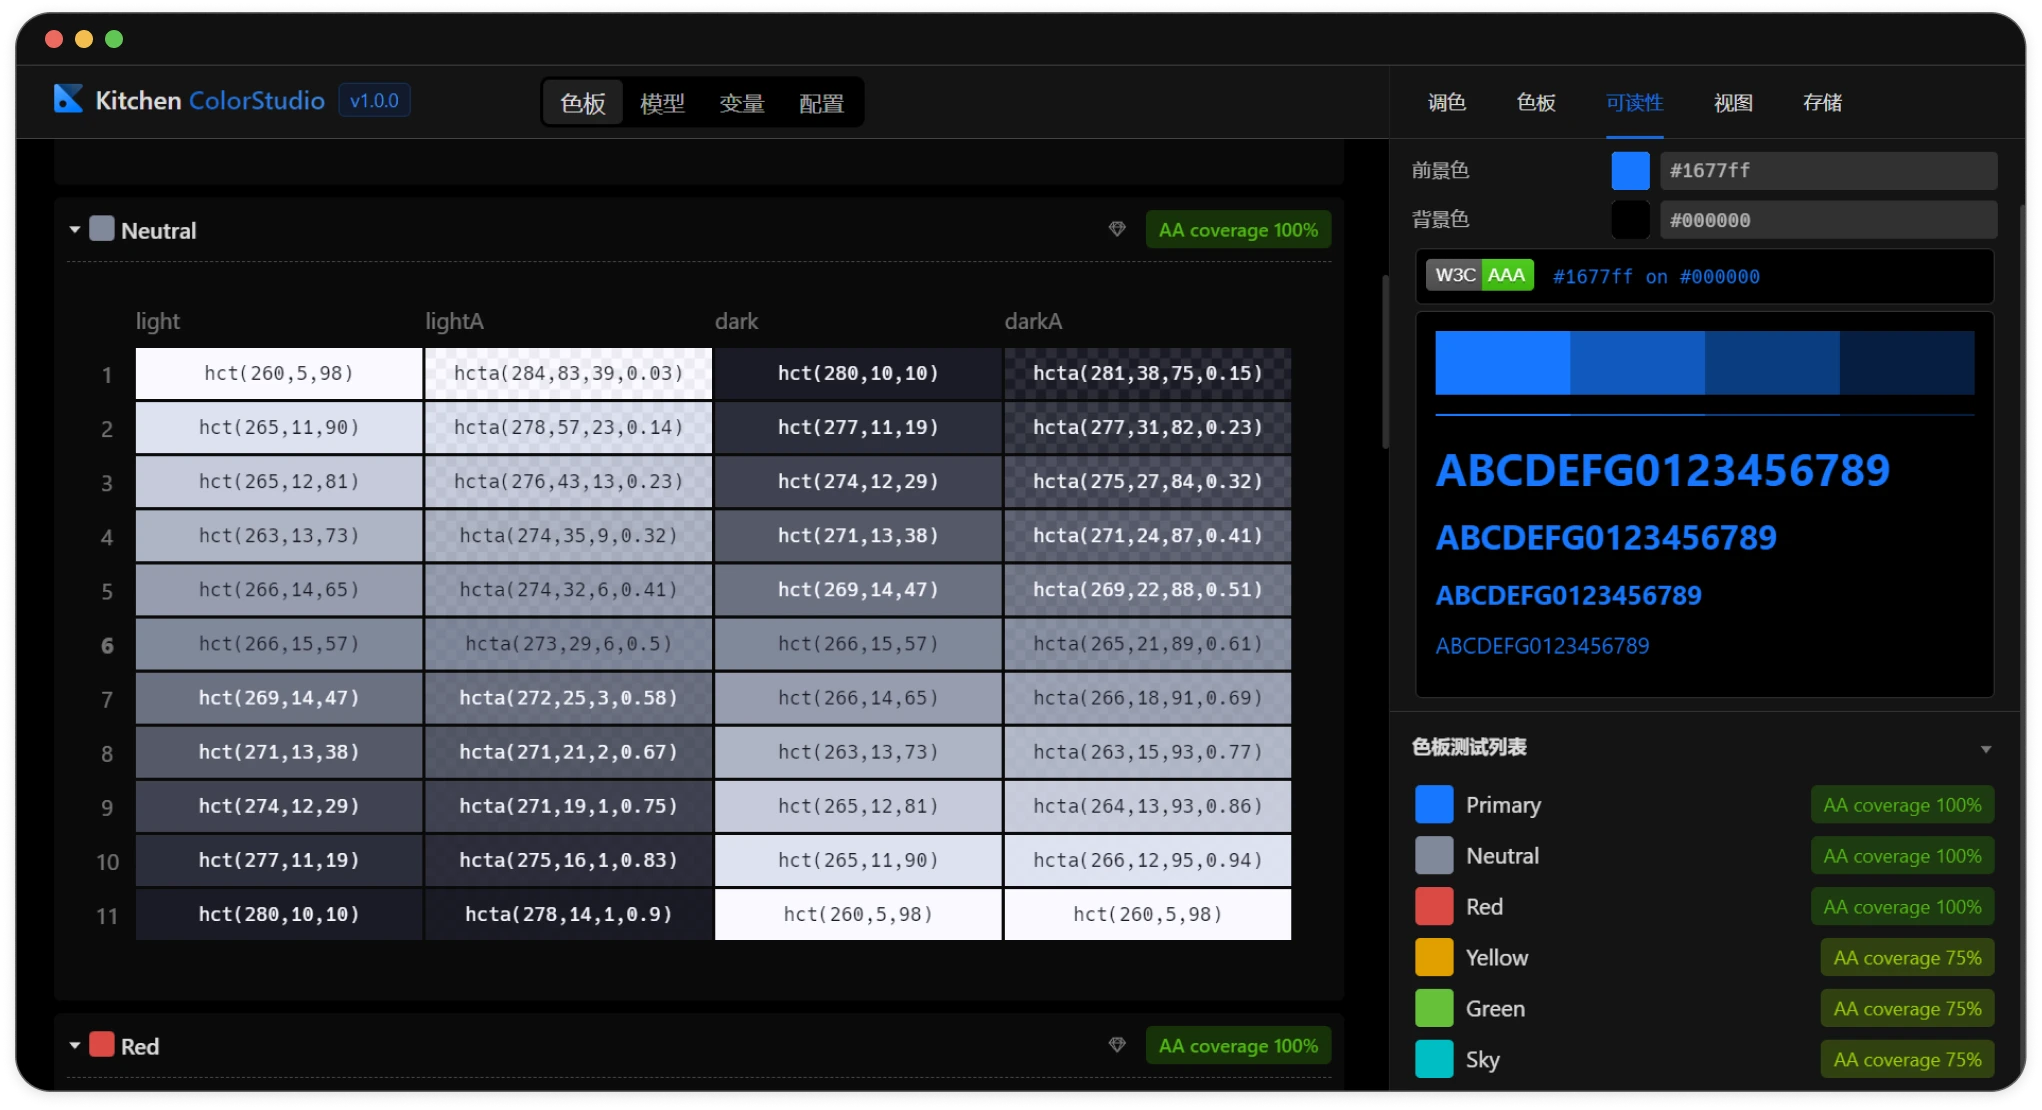The image size is (2042, 1110).
Task: Open the black background color swatch
Action: coord(1630,220)
